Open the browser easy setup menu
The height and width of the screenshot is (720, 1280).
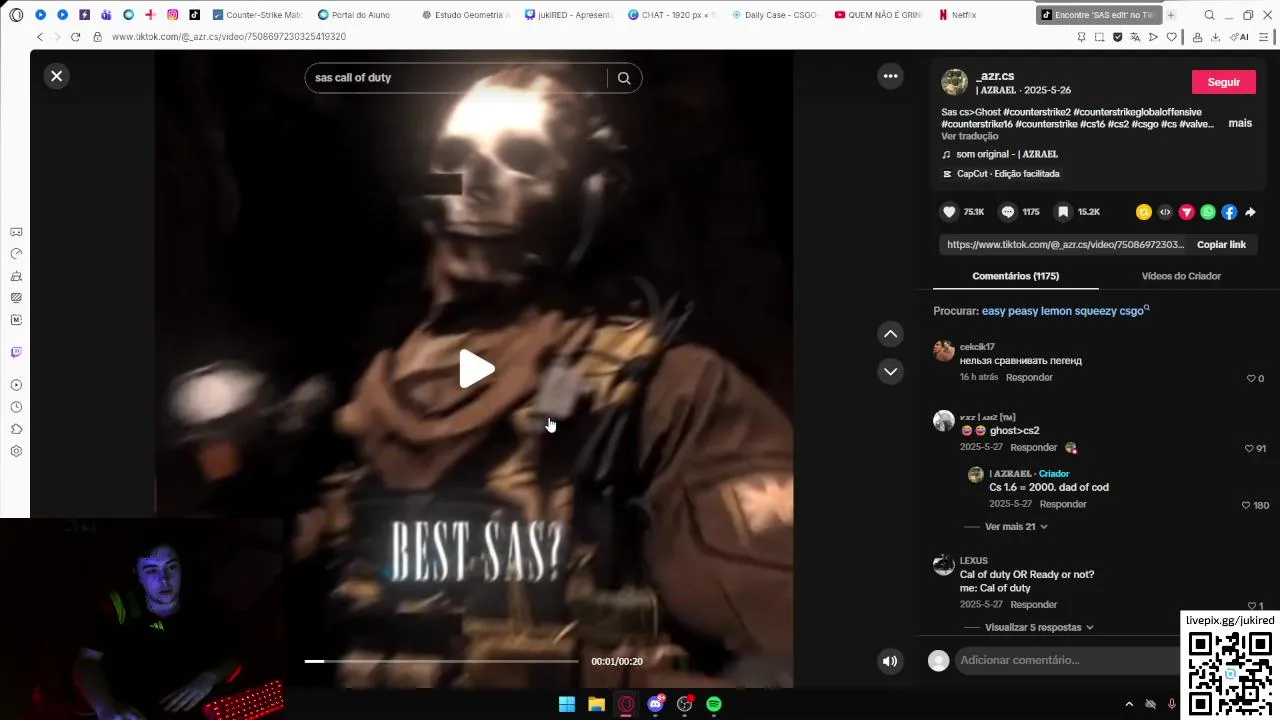(x=1263, y=37)
